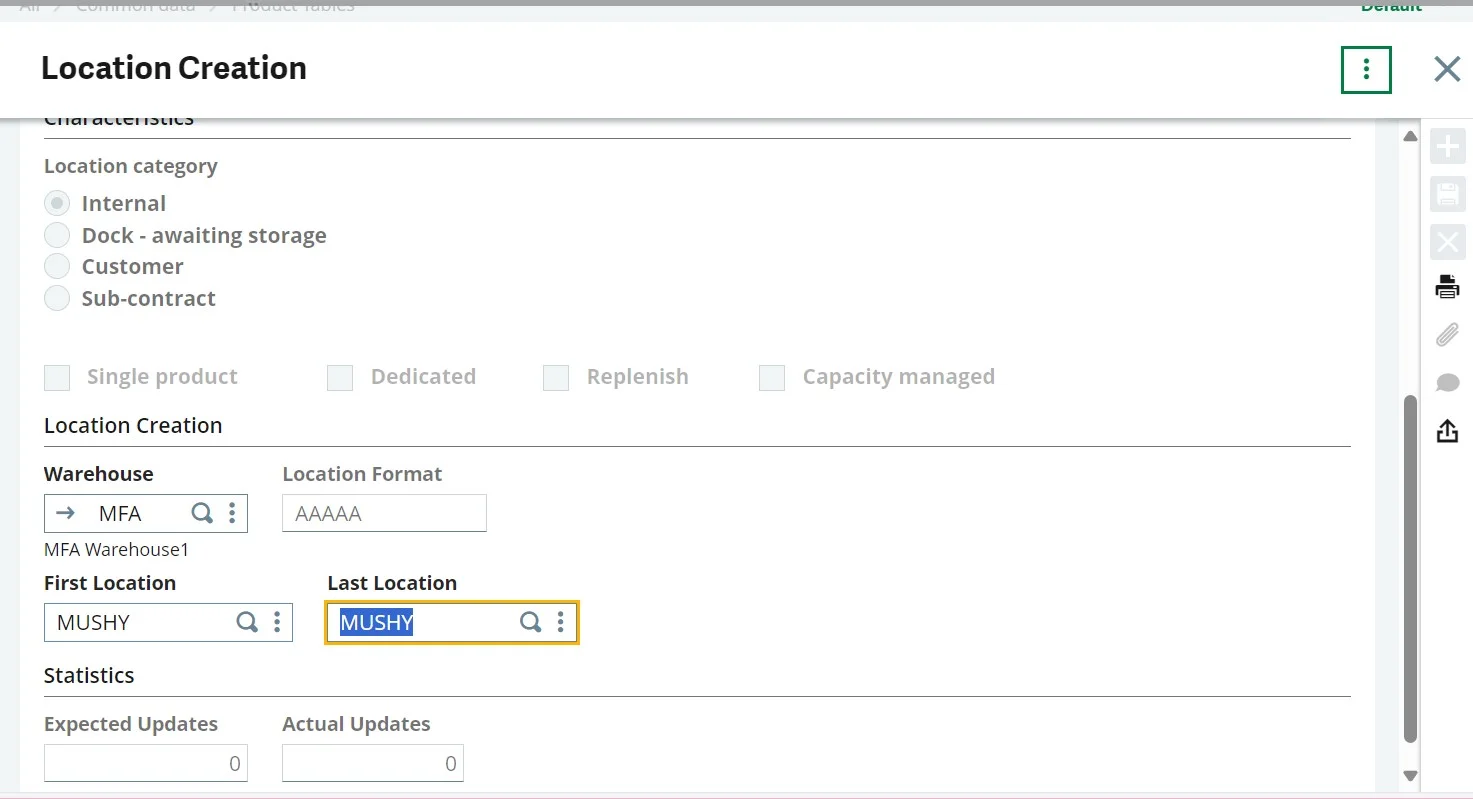Click the Export share icon
The image size is (1473, 799).
[x=1447, y=430]
